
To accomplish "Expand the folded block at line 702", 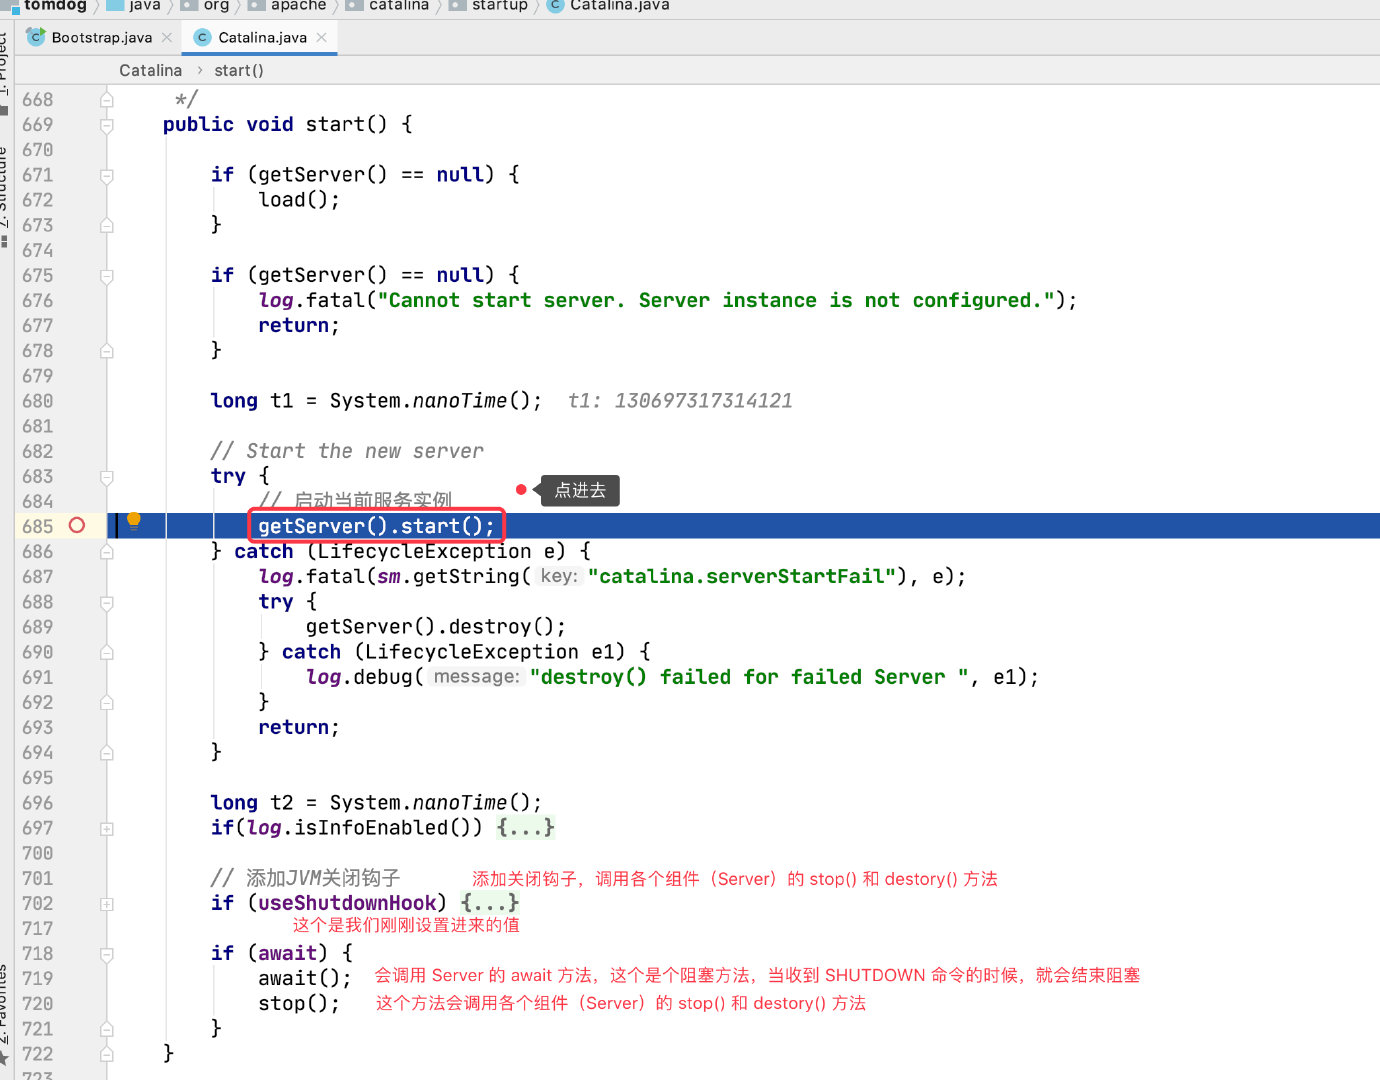I will 107,904.
